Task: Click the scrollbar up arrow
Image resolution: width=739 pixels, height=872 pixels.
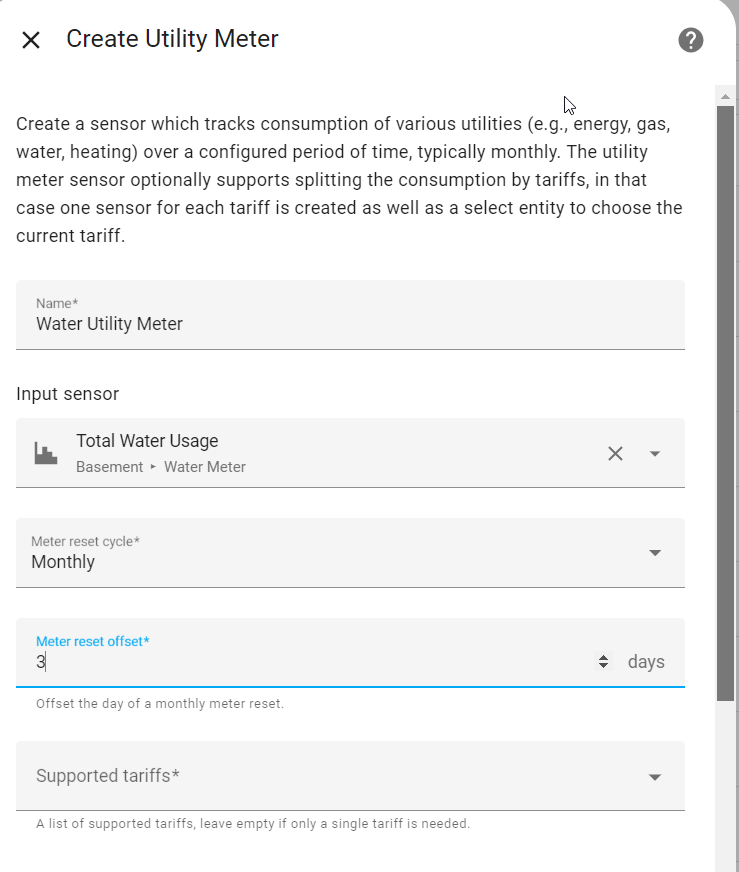Action: point(725,97)
